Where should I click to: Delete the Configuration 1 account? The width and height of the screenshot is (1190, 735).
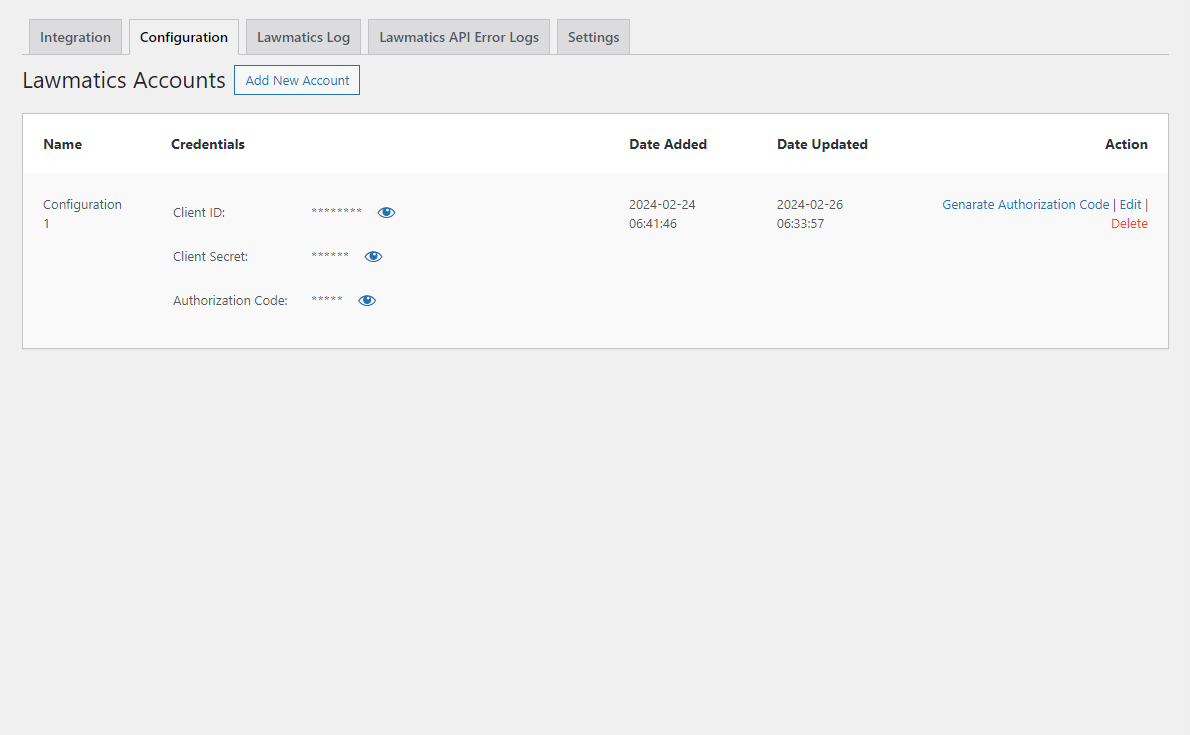1129,223
